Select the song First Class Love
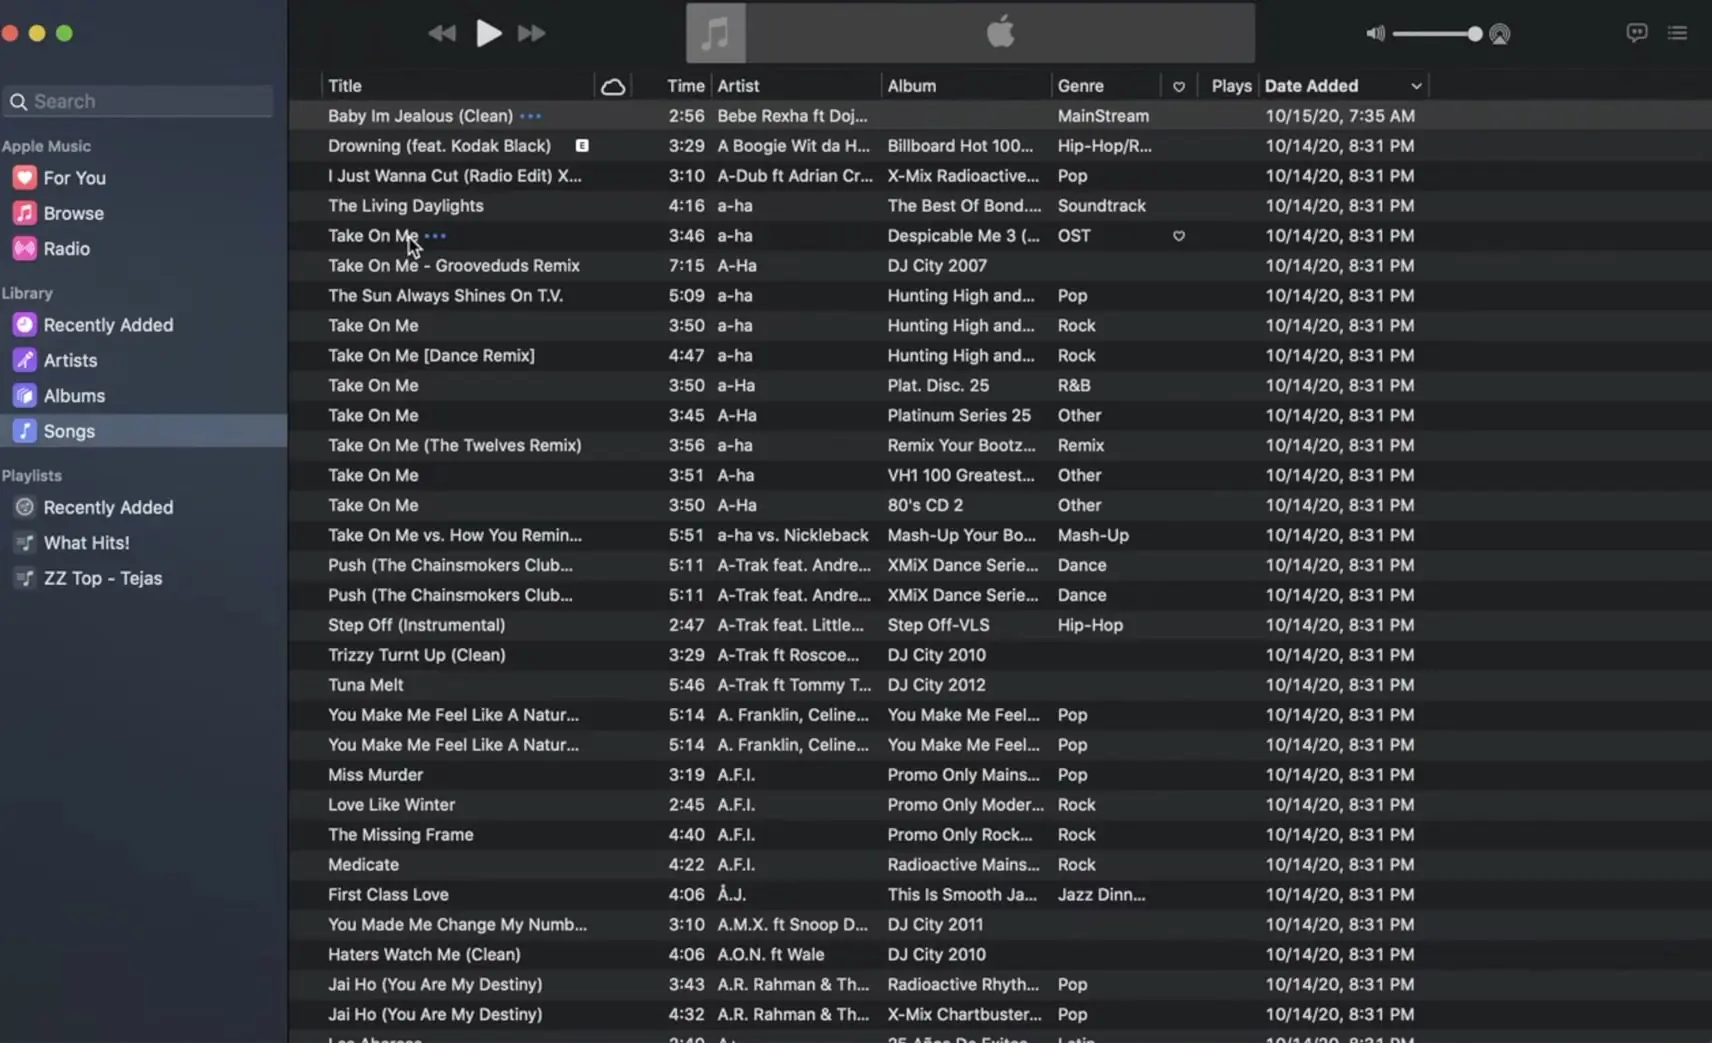Image resolution: width=1712 pixels, height=1043 pixels. (x=388, y=895)
